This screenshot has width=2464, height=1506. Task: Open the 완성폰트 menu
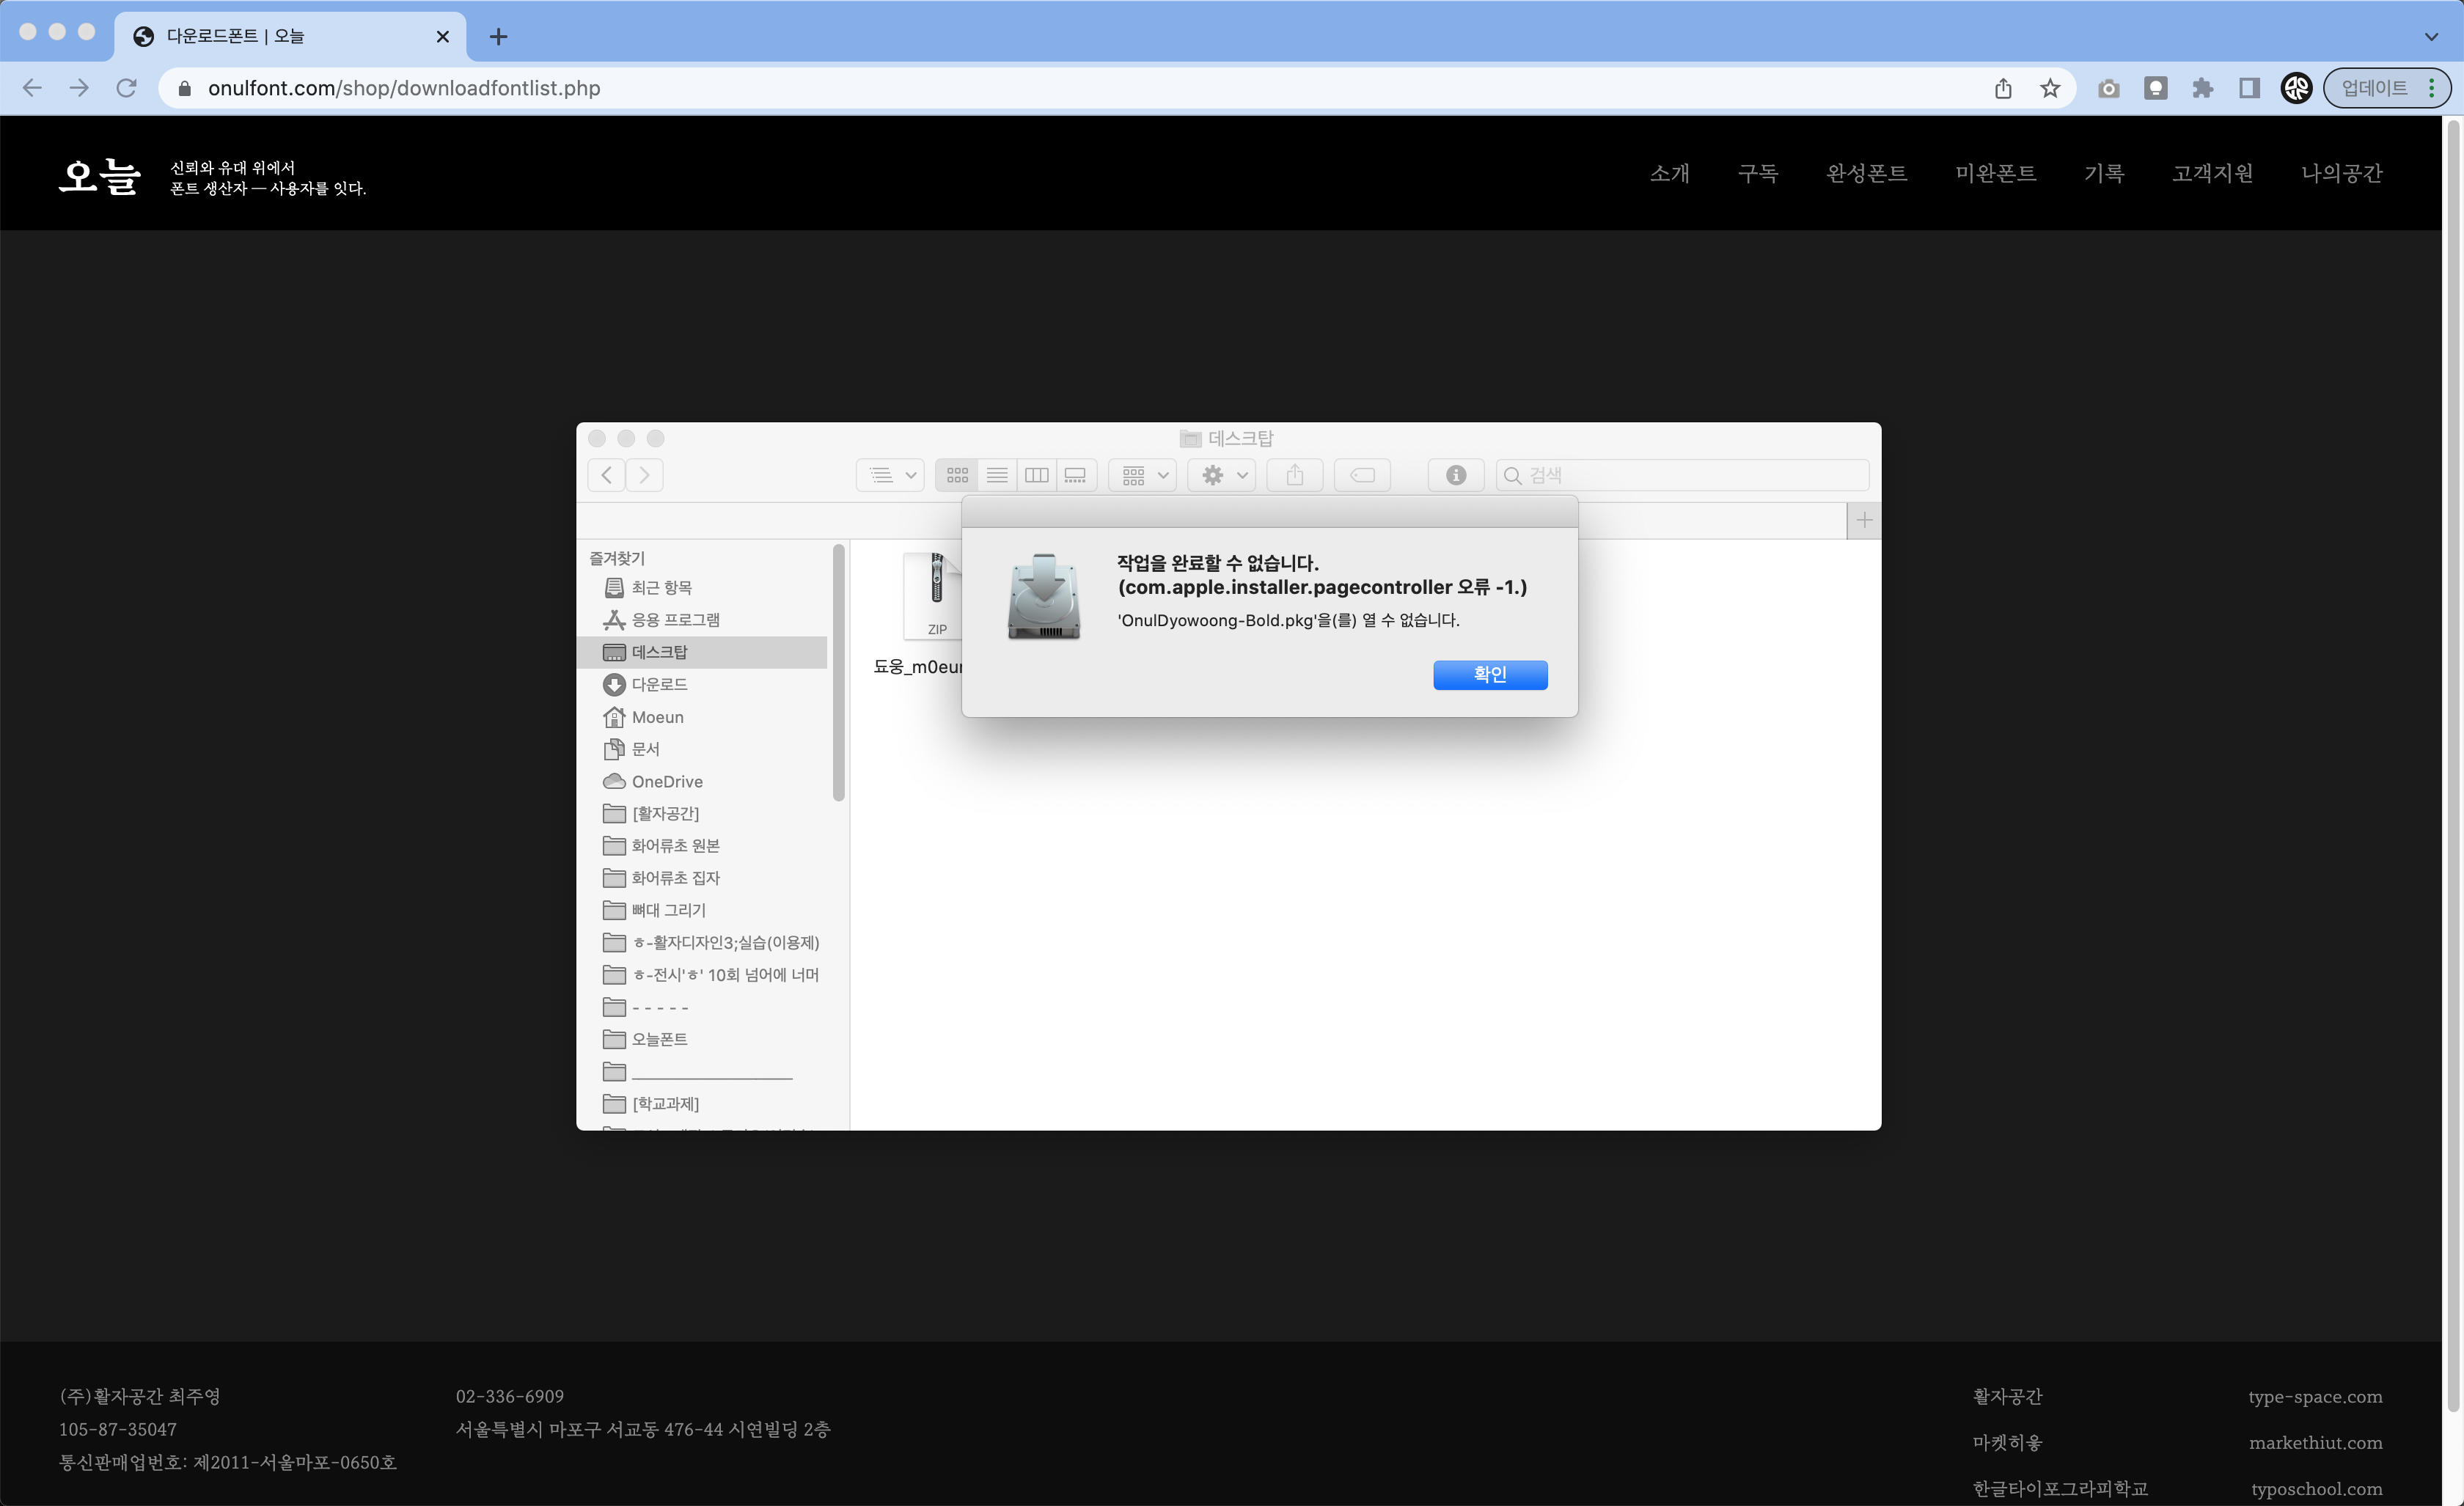[1866, 173]
